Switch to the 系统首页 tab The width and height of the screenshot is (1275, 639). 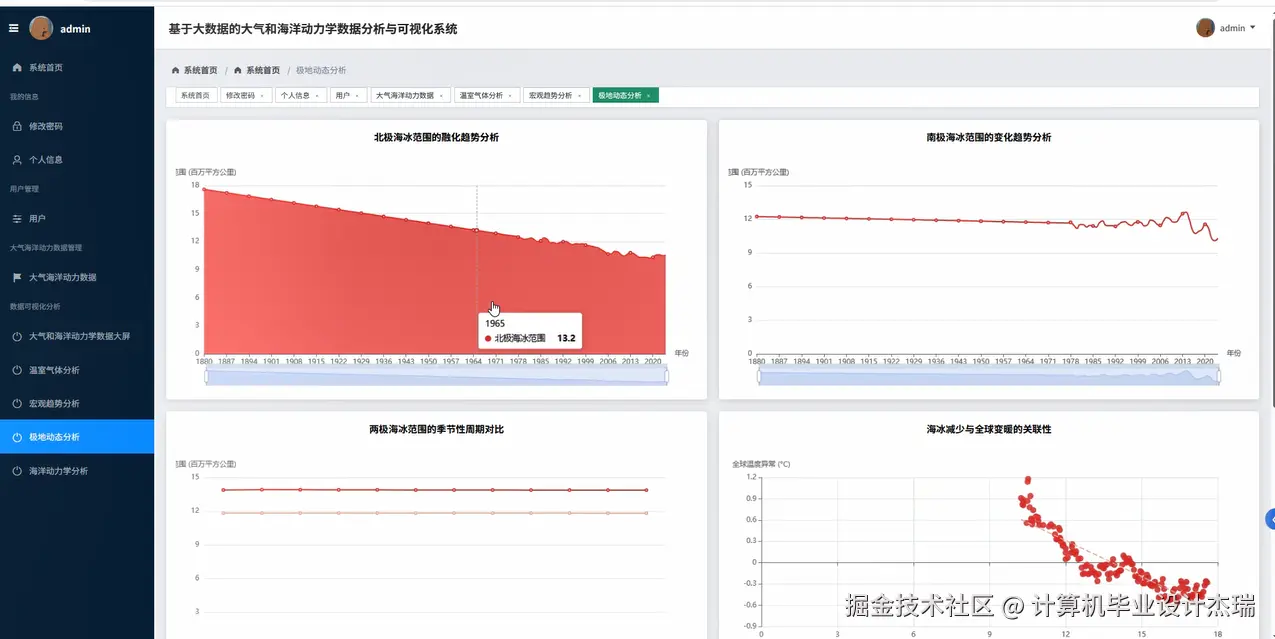[195, 96]
